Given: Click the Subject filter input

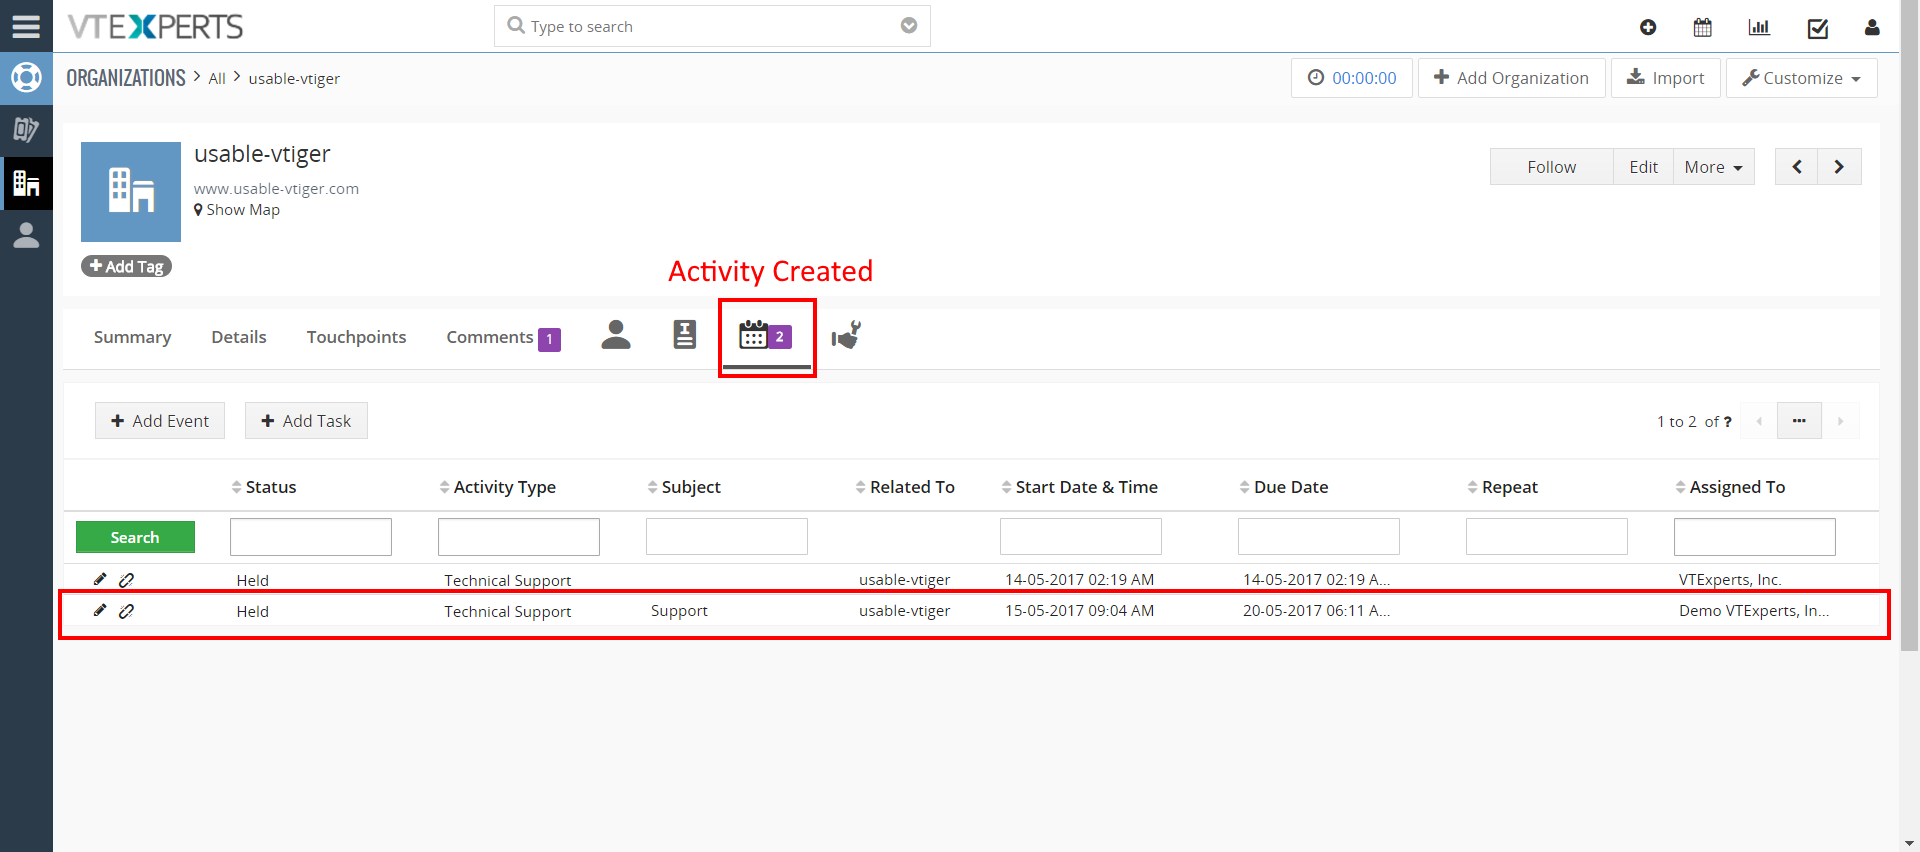Looking at the screenshot, I should [x=727, y=537].
